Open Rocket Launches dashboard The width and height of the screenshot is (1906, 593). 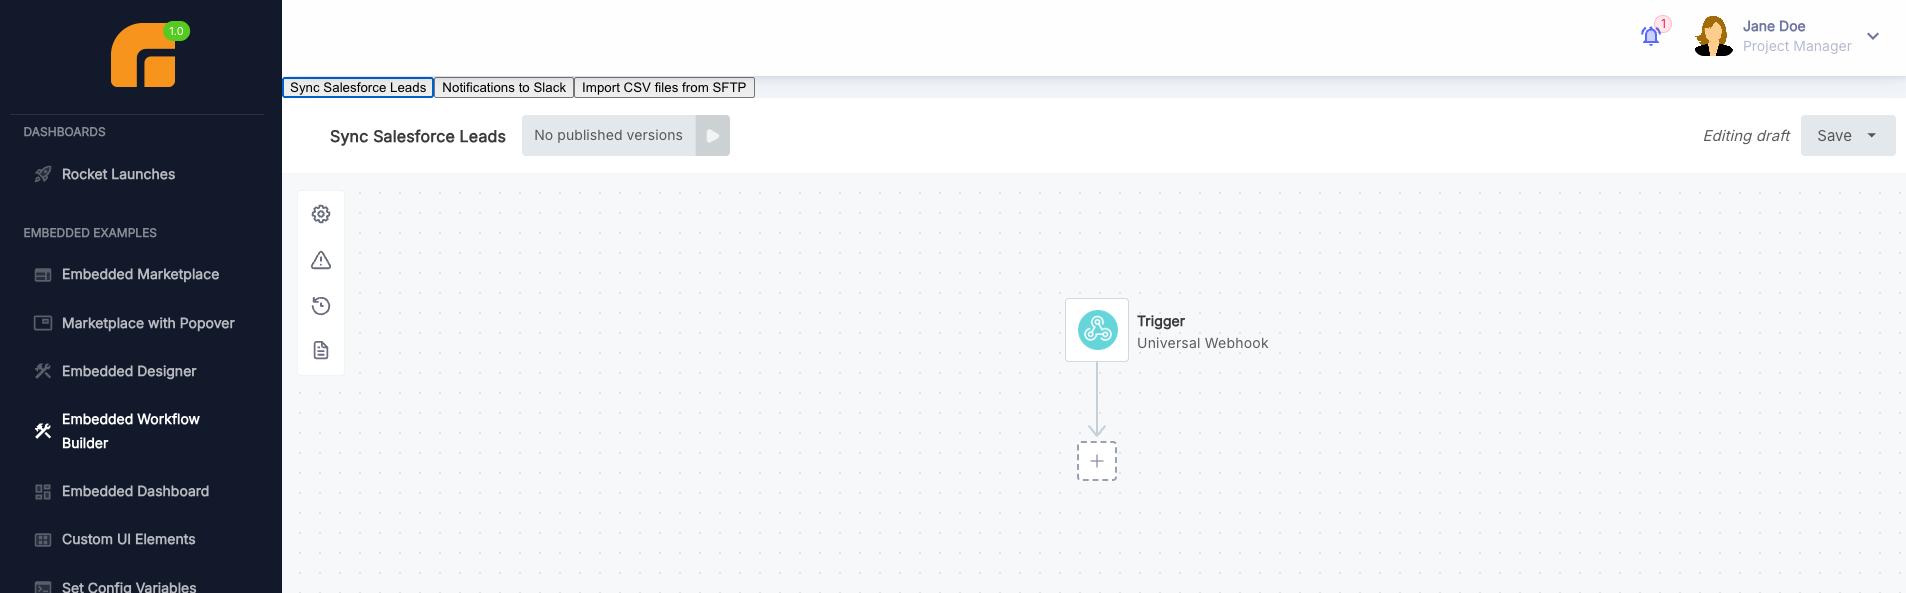tap(118, 174)
